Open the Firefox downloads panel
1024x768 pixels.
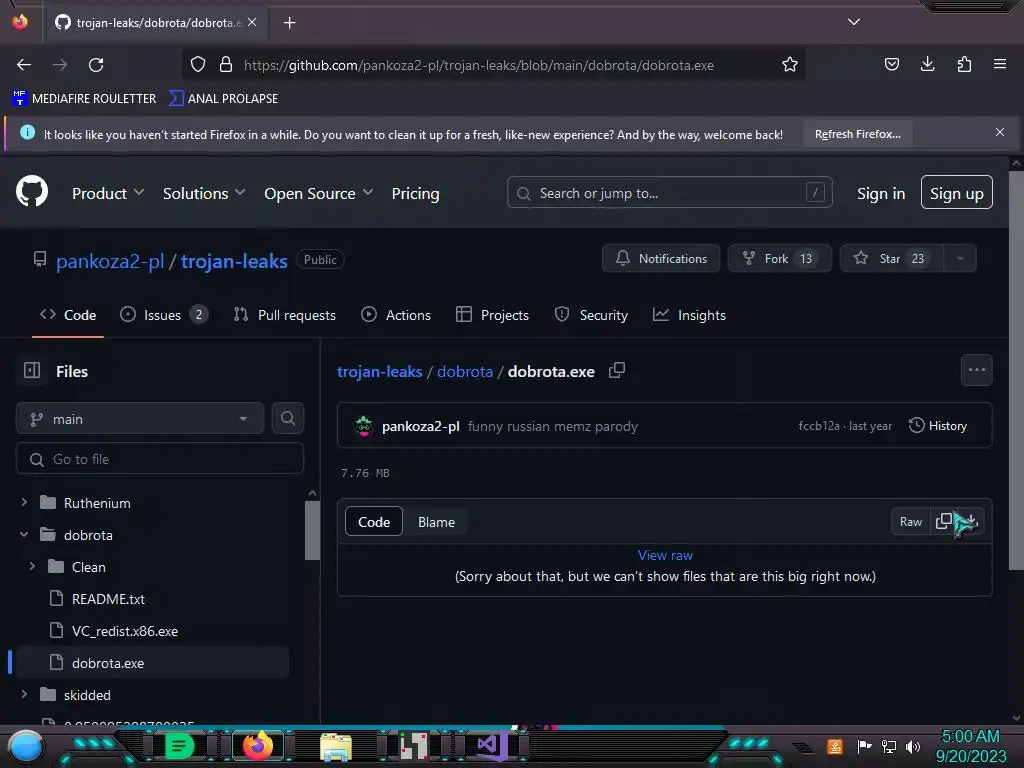(x=927, y=64)
